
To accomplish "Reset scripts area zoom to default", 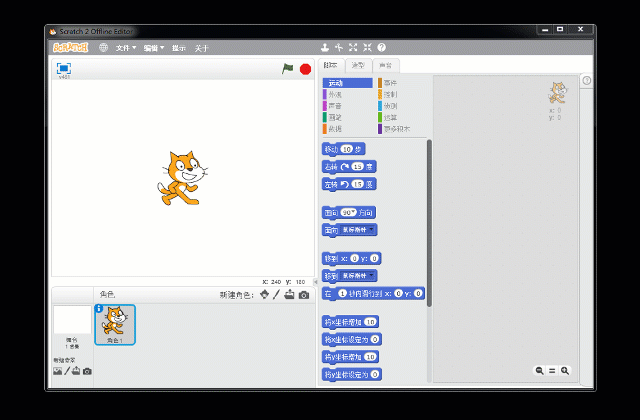I will click(x=552, y=371).
